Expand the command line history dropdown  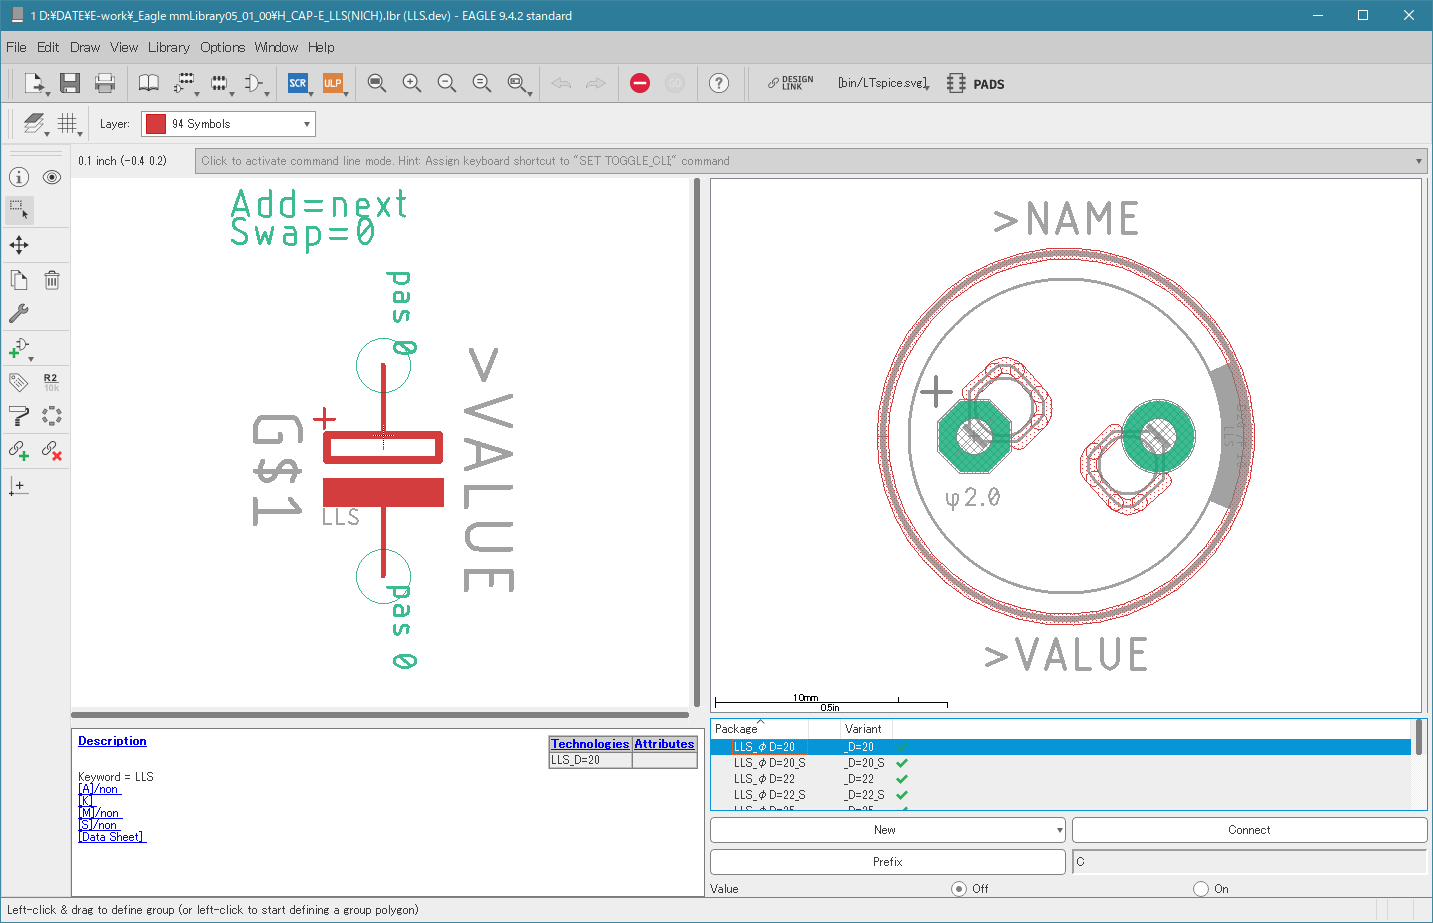[1419, 161]
